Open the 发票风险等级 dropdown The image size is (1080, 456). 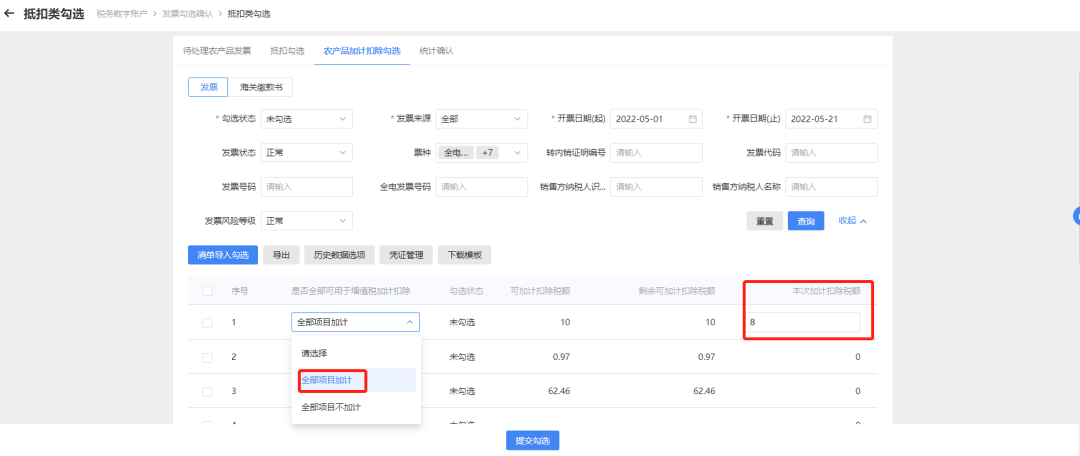(x=307, y=220)
